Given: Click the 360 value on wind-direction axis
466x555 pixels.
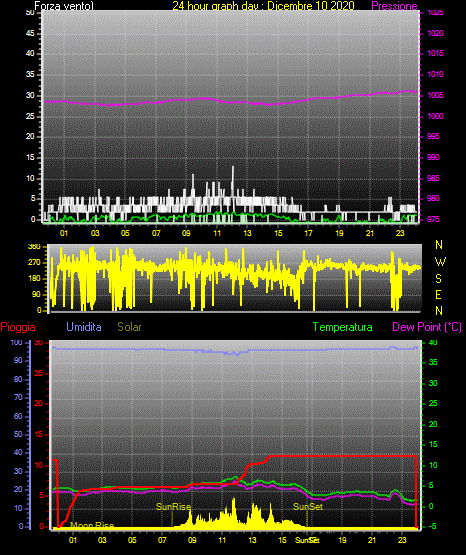Looking at the screenshot, I should coord(34,247).
